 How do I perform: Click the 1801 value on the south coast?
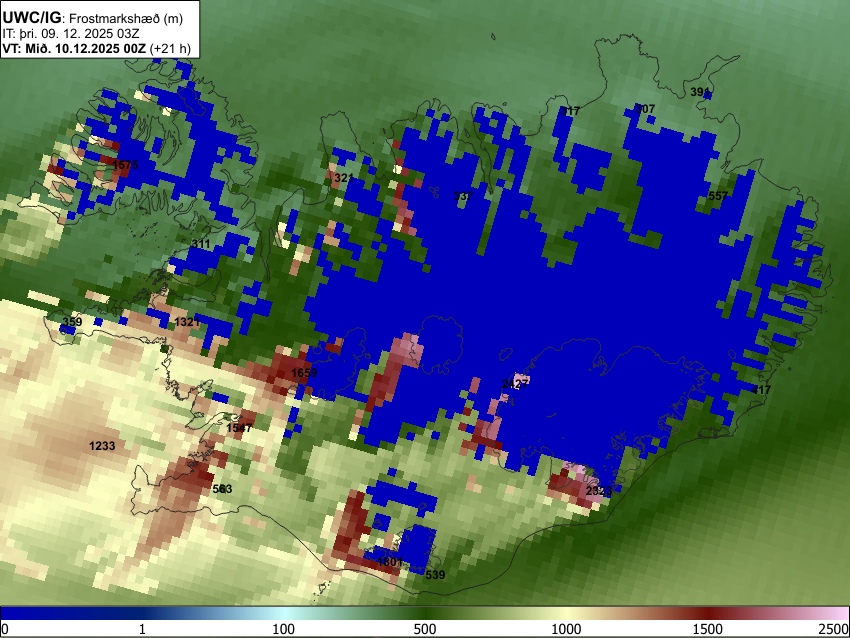tap(390, 562)
